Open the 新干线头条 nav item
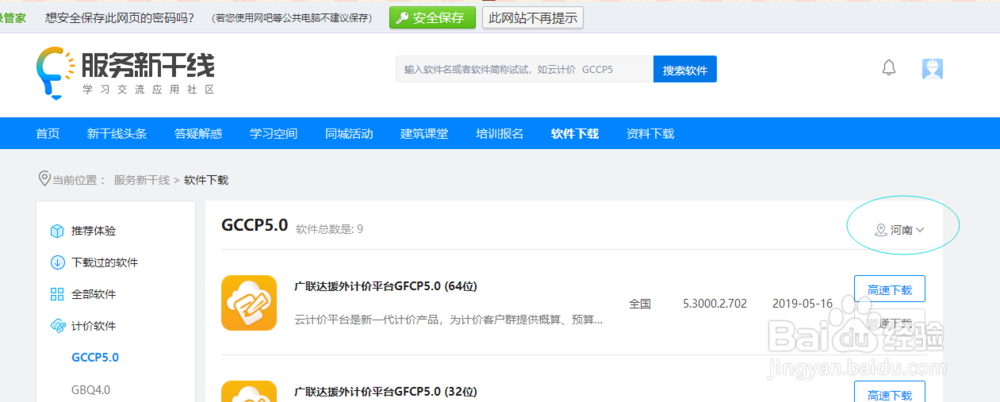Image resolution: width=1000 pixels, height=402 pixels. pos(117,133)
